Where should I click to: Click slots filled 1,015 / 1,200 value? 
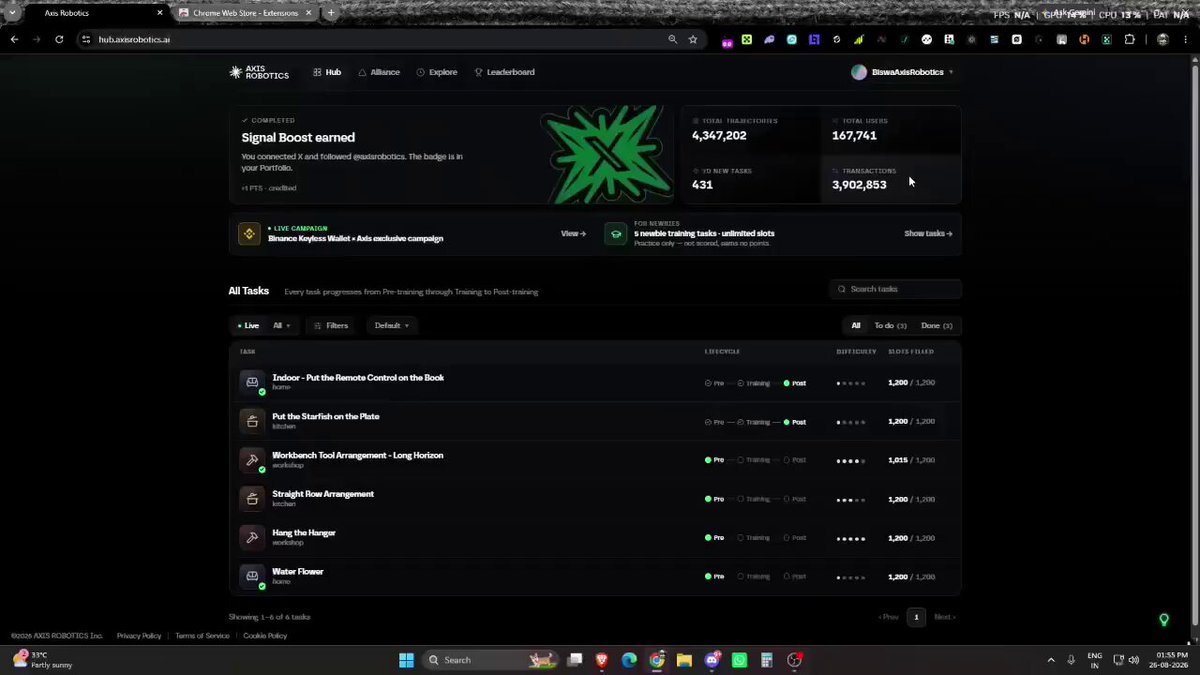[911, 460]
